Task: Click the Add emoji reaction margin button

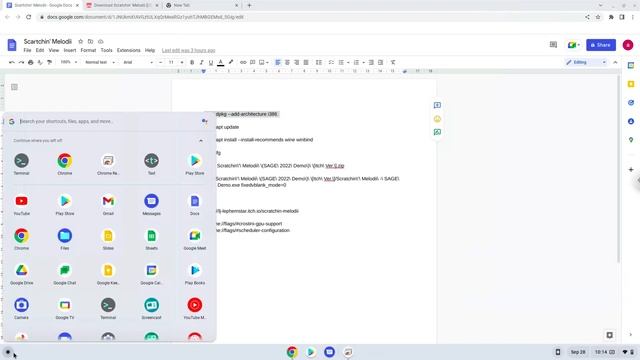Action: tap(437, 119)
